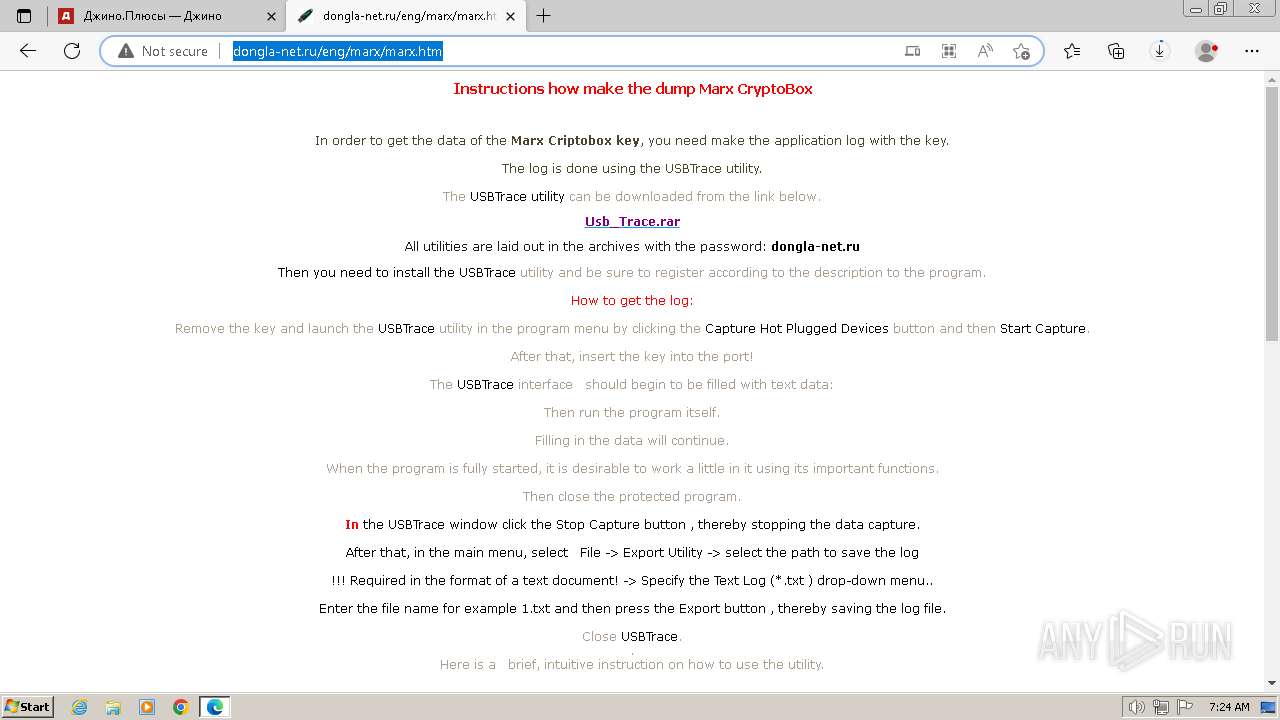This screenshot has height=720, width=1280.
Task: Click the vertical scrollbar thumb
Action: pos(1272,215)
